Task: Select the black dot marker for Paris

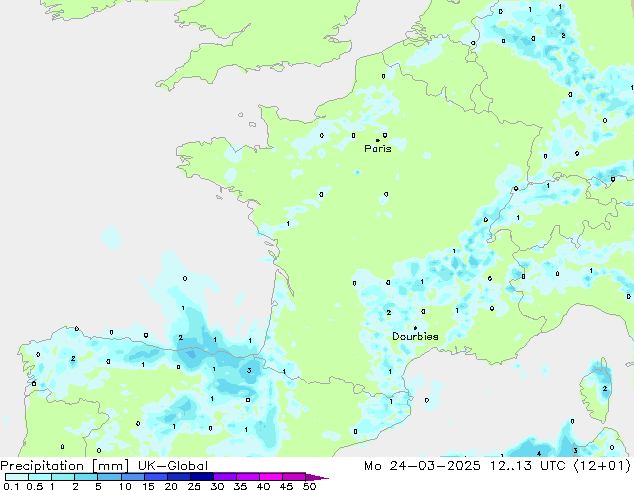Action: pos(378,141)
